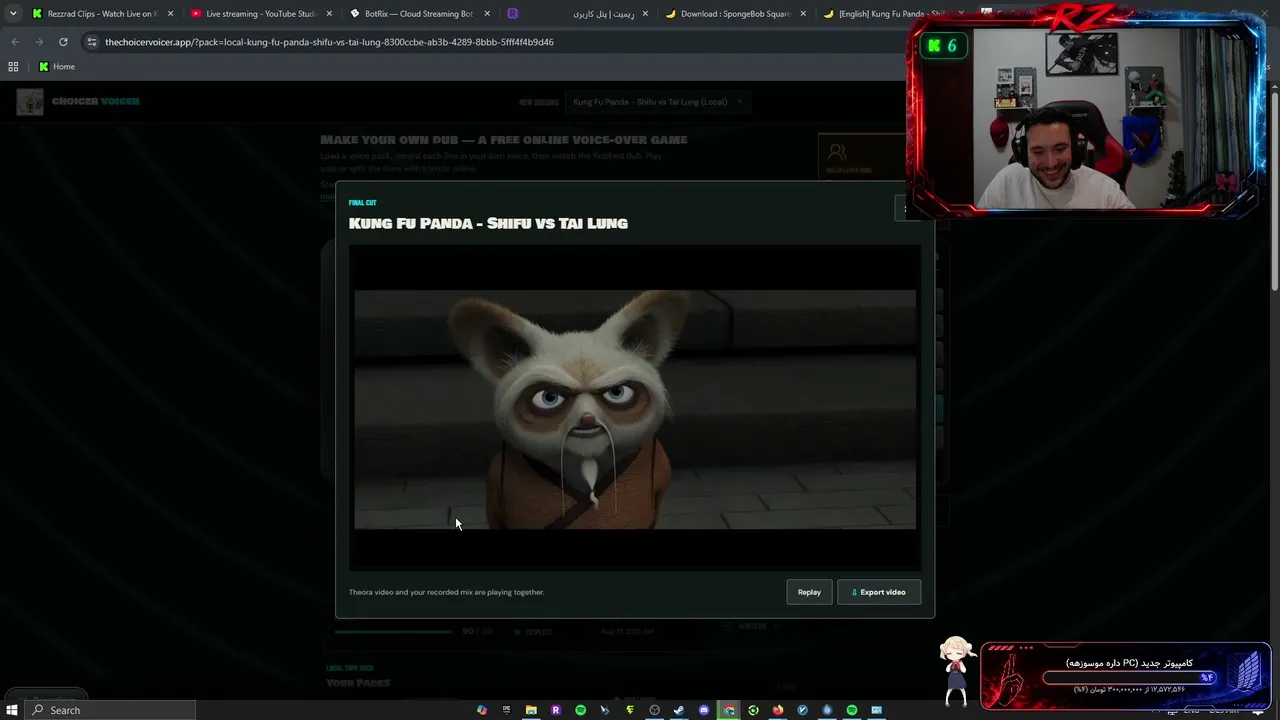Viewport: 1280px width, 720px height.
Task: Click the Choicer Voicer logo
Action: (x=78, y=101)
